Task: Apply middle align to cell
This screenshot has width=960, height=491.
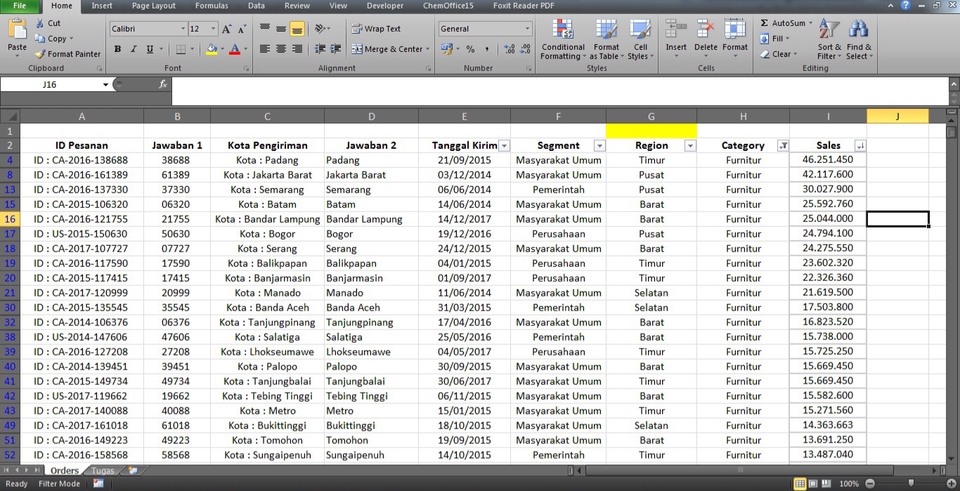Action: (x=281, y=29)
